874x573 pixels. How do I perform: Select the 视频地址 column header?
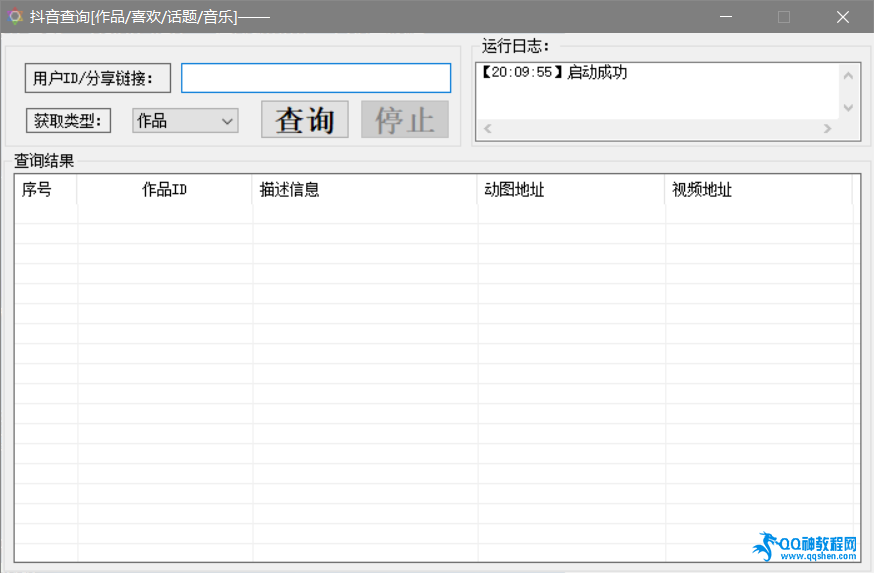(759, 190)
